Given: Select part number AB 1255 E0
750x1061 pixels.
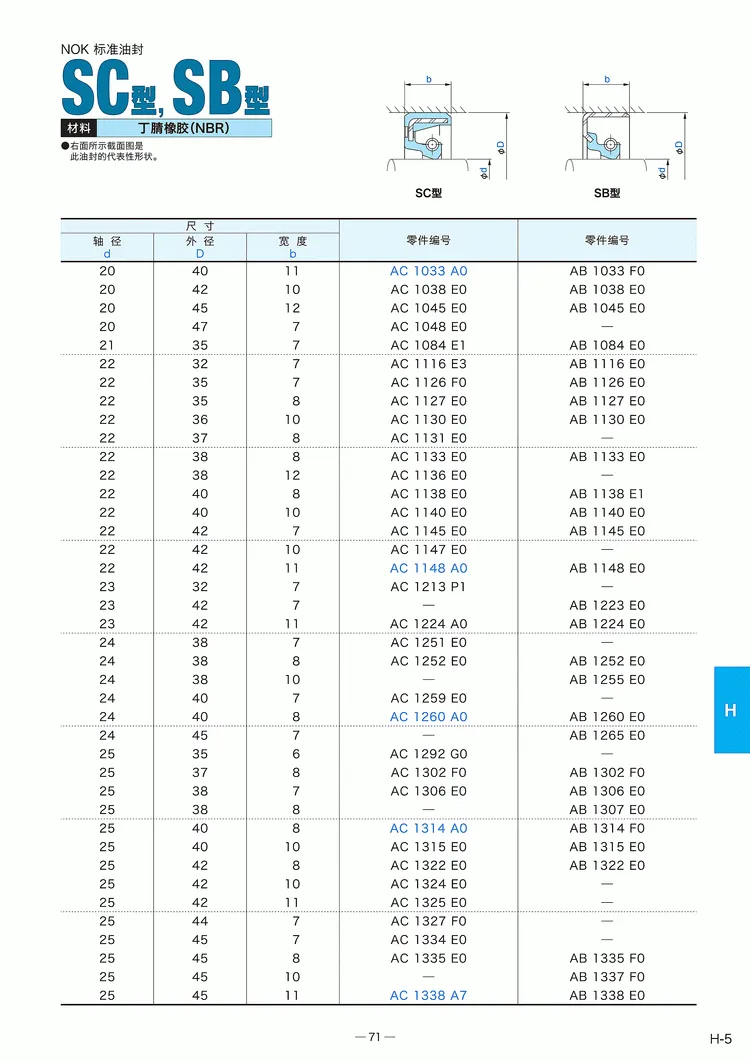Looking at the screenshot, I should click(607, 680).
